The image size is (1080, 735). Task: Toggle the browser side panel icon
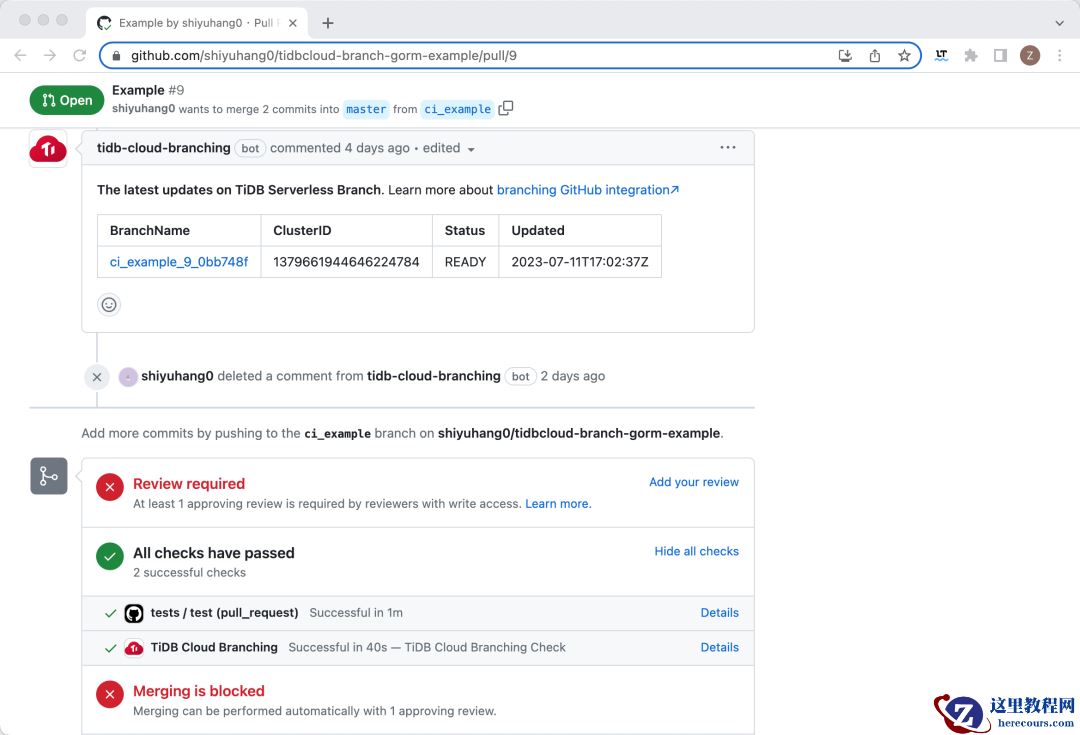[x=1000, y=56]
